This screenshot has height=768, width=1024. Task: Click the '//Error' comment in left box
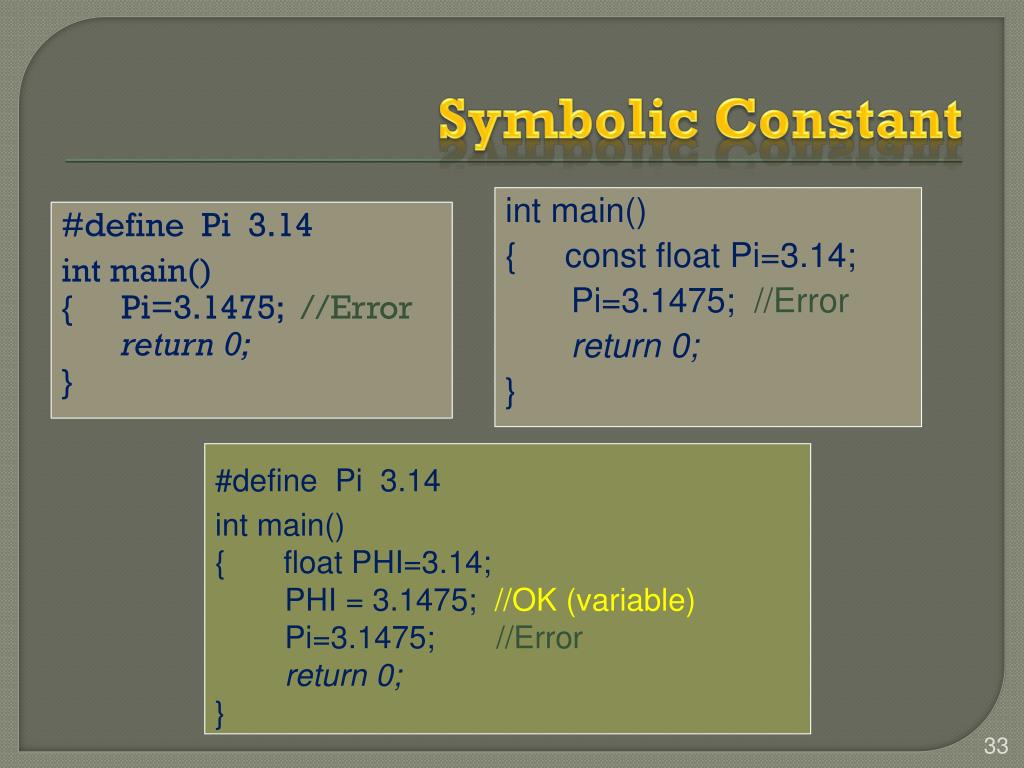point(356,308)
